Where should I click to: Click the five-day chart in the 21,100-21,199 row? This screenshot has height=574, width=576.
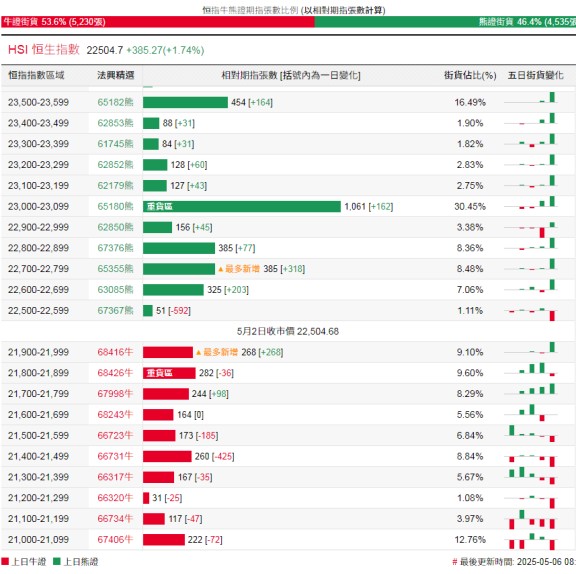coord(531,519)
